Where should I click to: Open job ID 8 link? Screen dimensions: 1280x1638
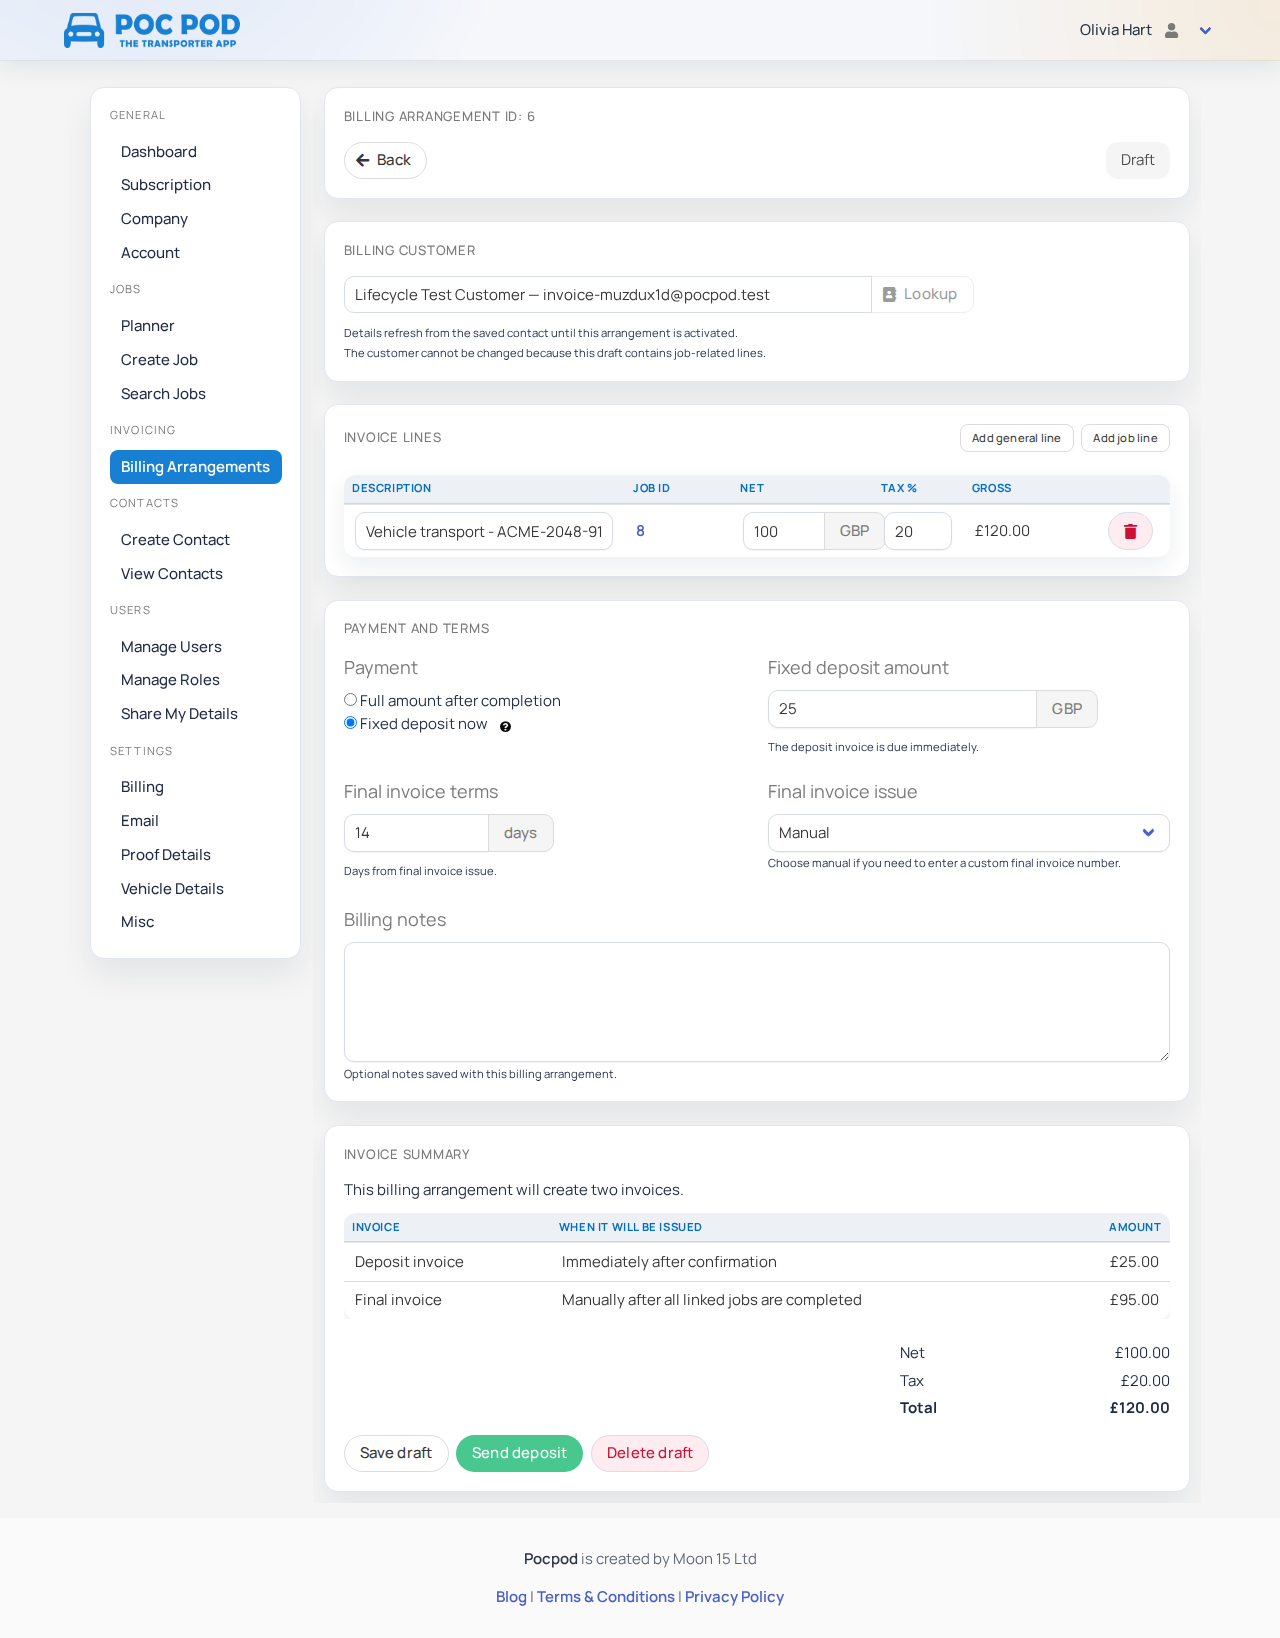[640, 531]
